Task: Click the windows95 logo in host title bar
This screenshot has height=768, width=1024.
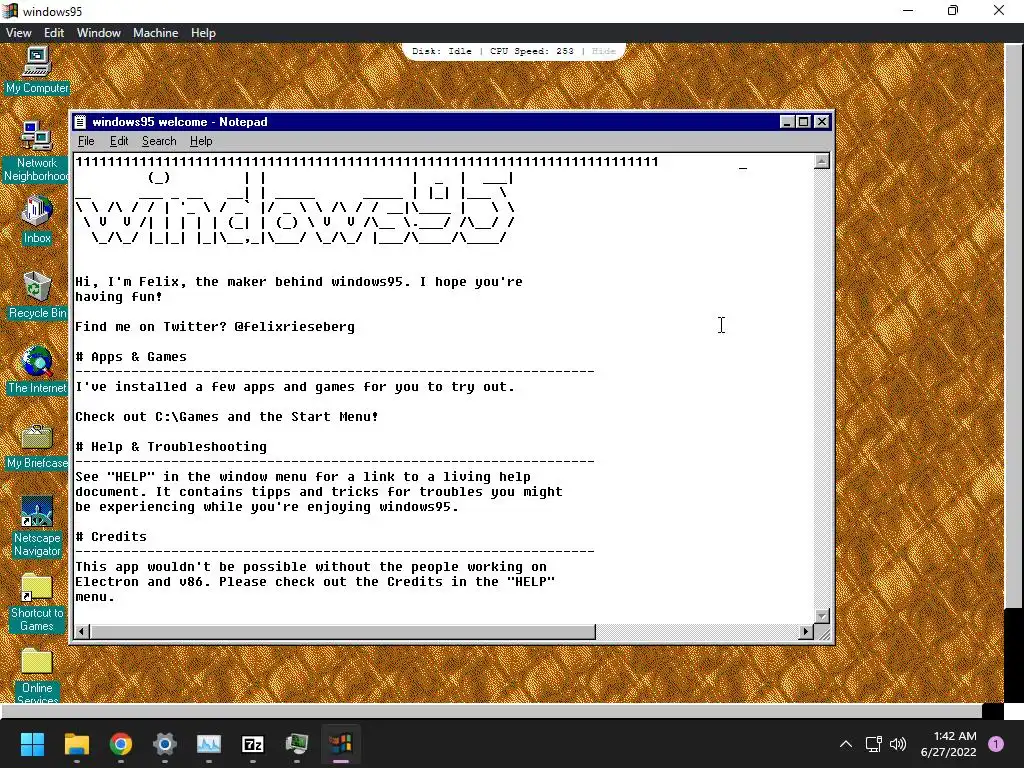Action: click(x=10, y=10)
